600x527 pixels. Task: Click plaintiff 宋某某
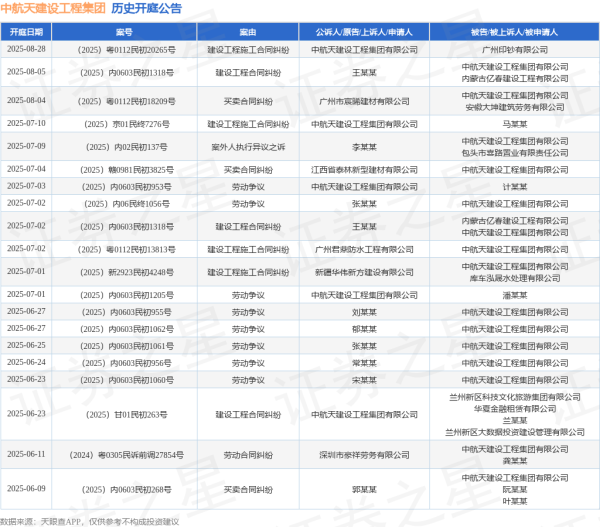(x=364, y=380)
